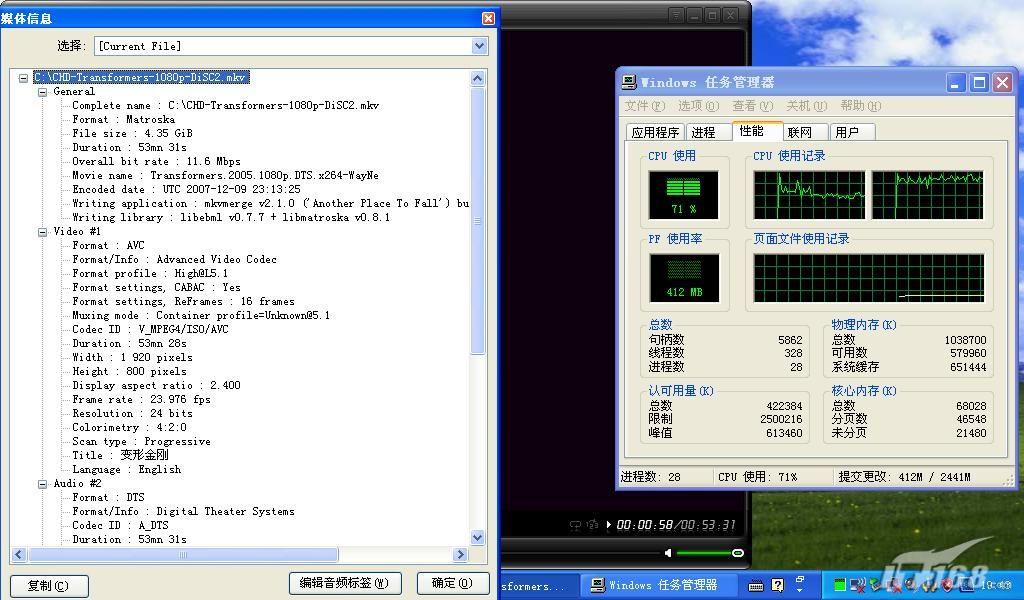The height and width of the screenshot is (600, 1024).
Task: Open the 文件(F) menu in Task Manager
Action: point(645,106)
